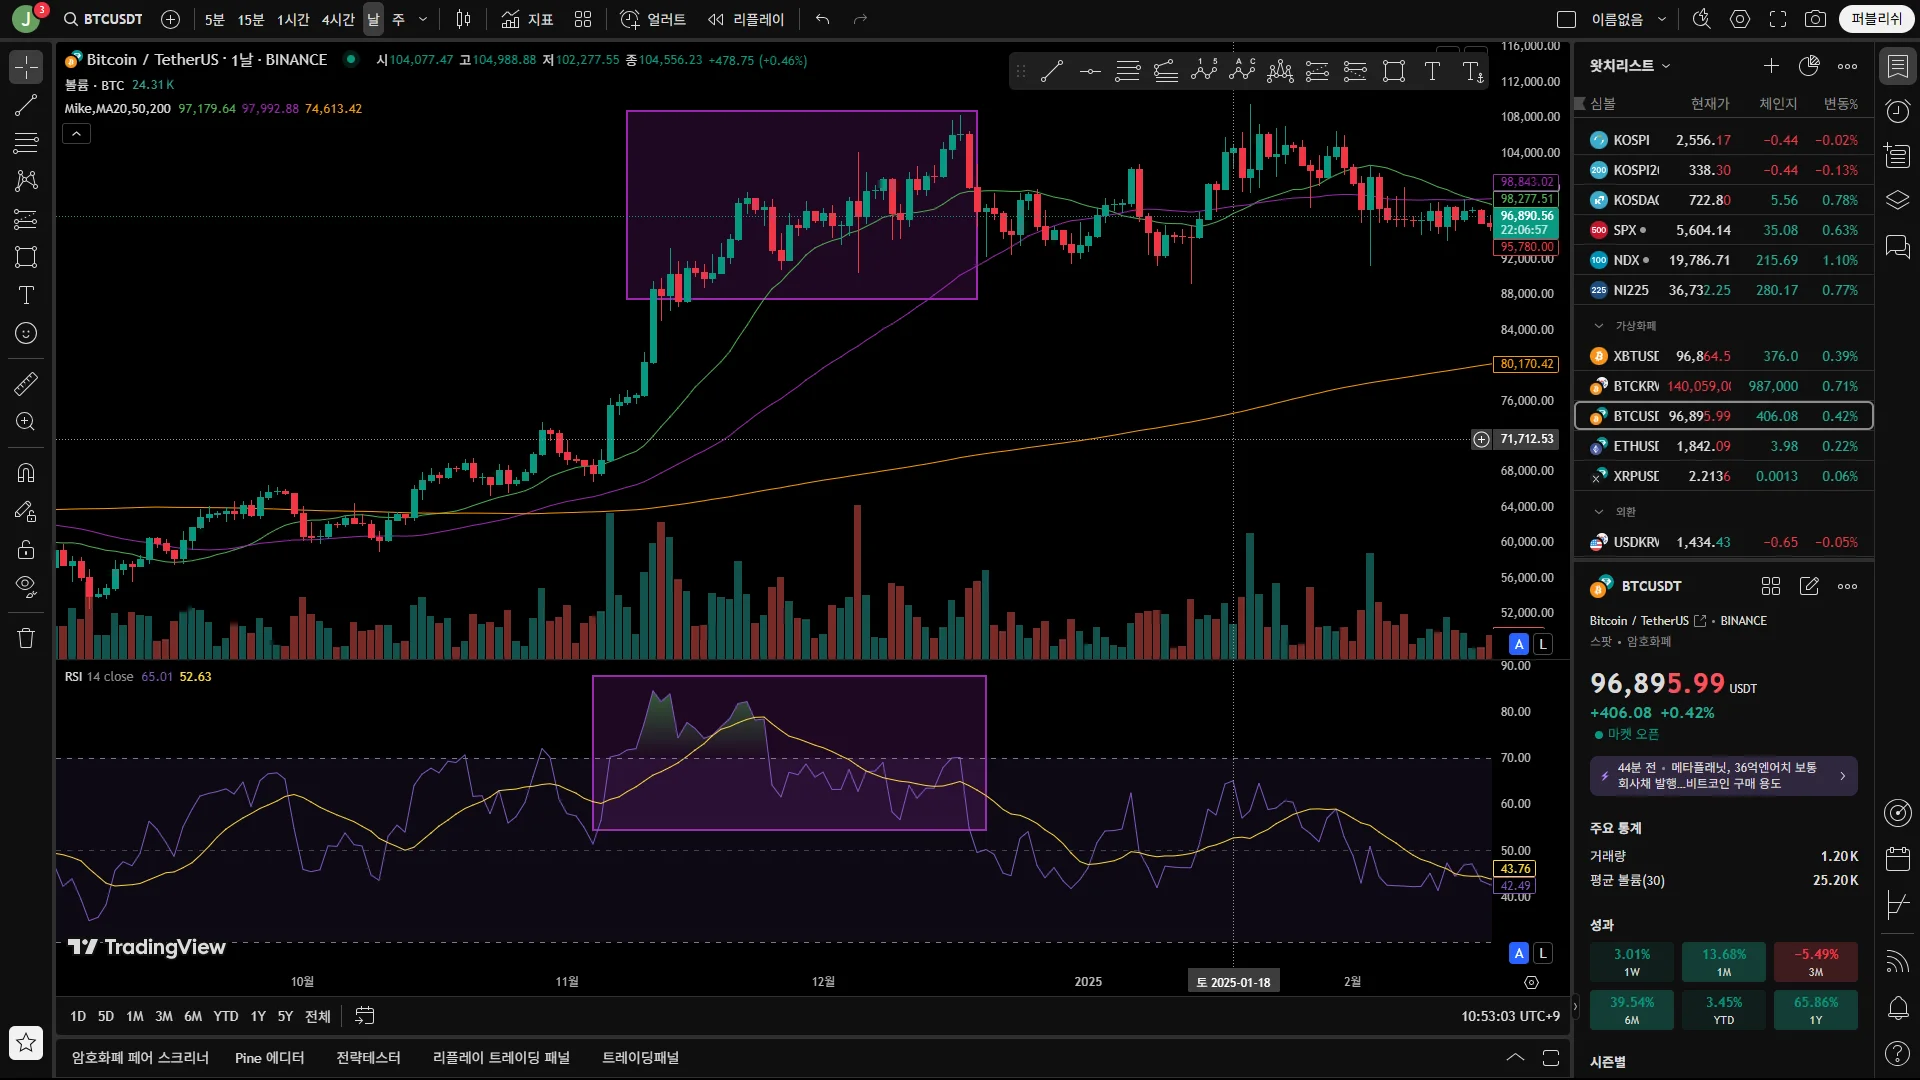The width and height of the screenshot is (1920, 1080).
Task: Toggle auto scale A button on price axis
Action: 1519,644
